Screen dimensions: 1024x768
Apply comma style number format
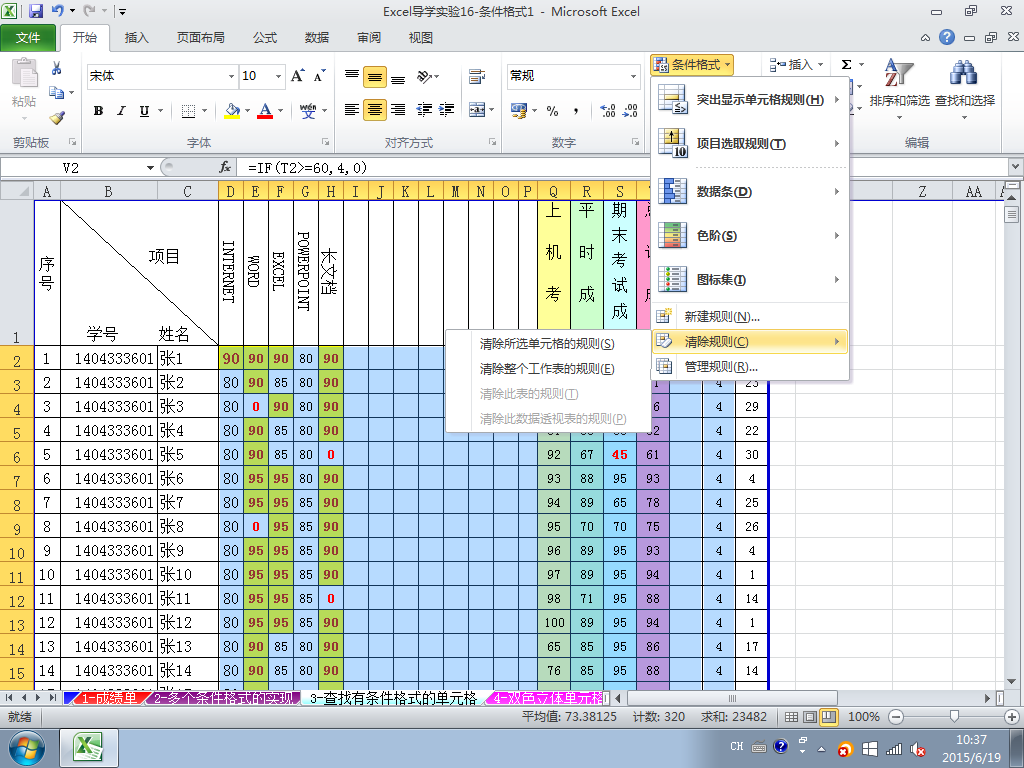pos(576,111)
